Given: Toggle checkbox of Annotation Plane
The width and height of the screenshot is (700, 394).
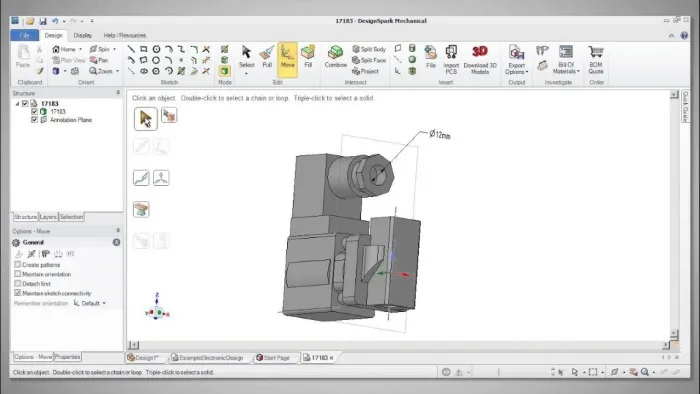Looking at the screenshot, I should (34, 120).
